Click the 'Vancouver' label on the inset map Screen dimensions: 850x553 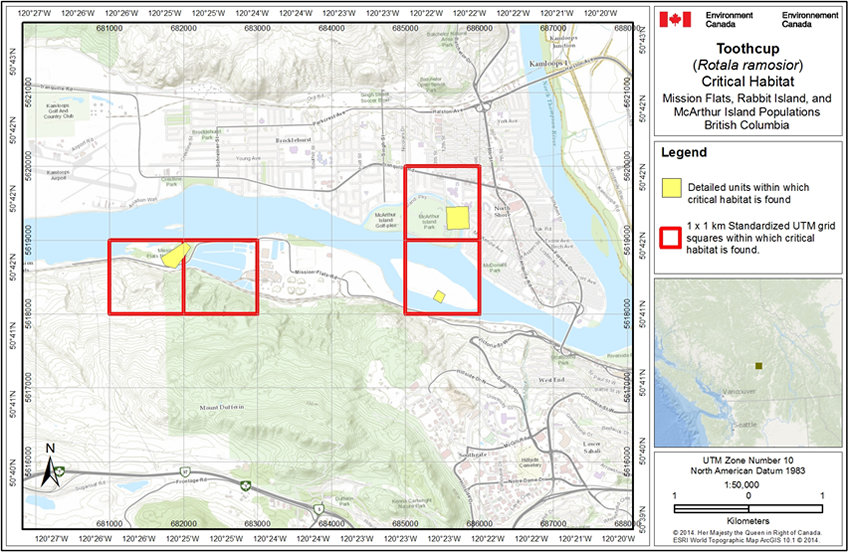click(x=739, y=391)
